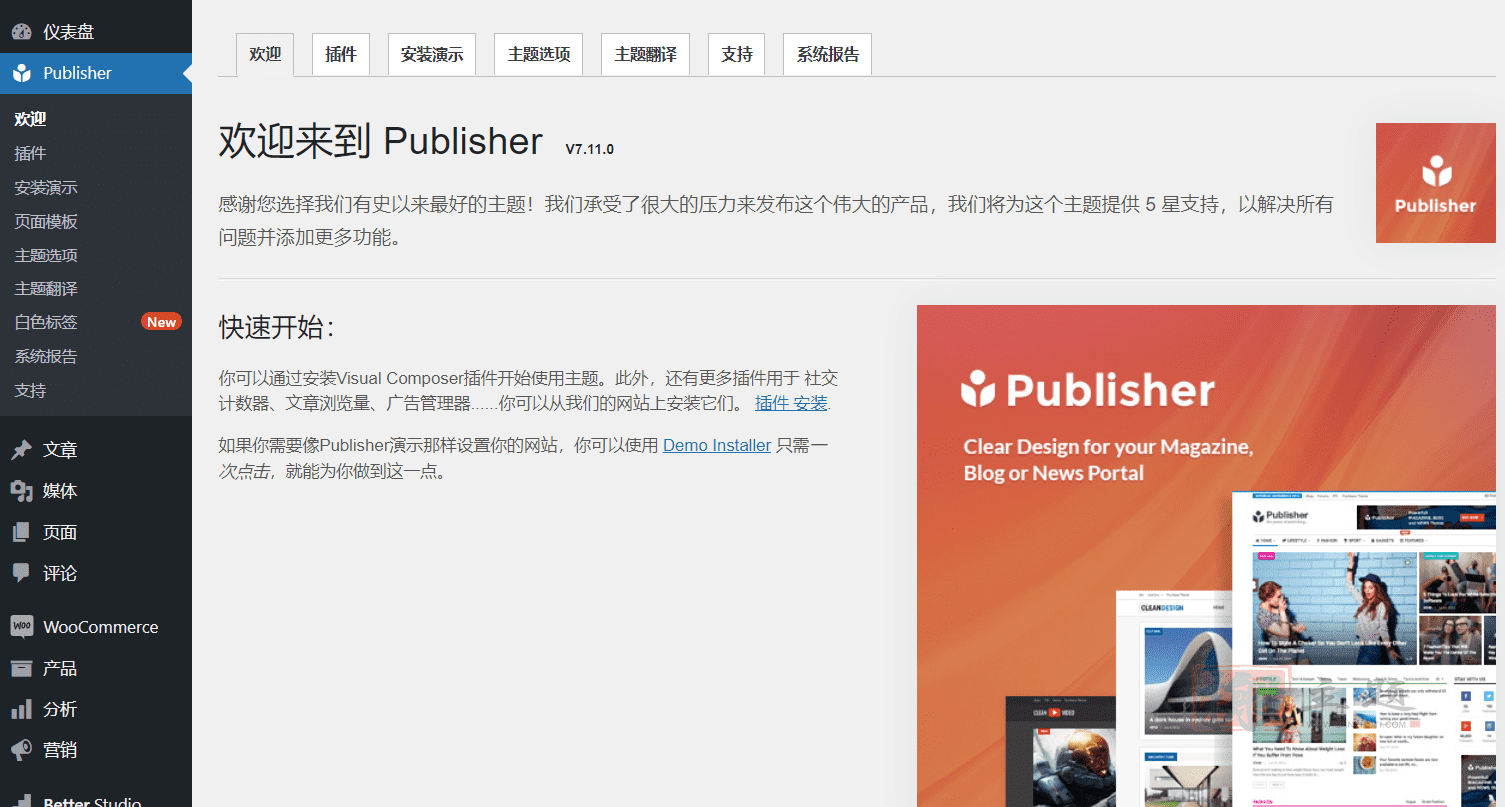Screen dimensions: 1505x807
Task: Select 欢迎 in the Publisher submenu
Action: pos(30,119)
